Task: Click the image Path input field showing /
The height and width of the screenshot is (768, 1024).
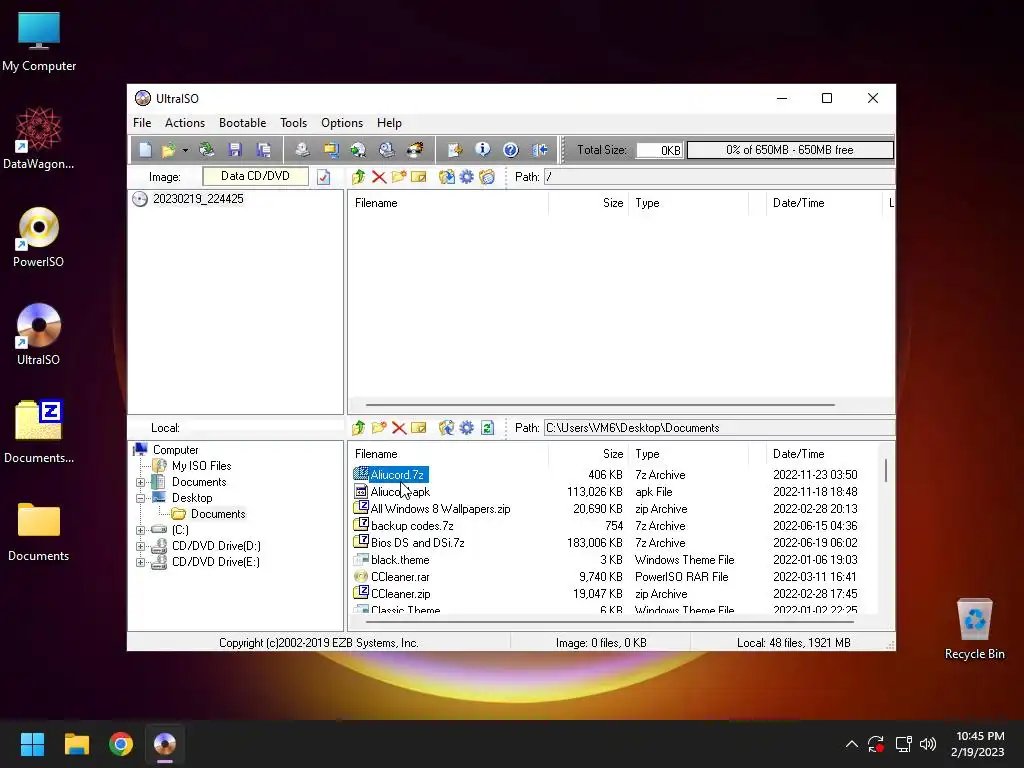Action: 720,177
